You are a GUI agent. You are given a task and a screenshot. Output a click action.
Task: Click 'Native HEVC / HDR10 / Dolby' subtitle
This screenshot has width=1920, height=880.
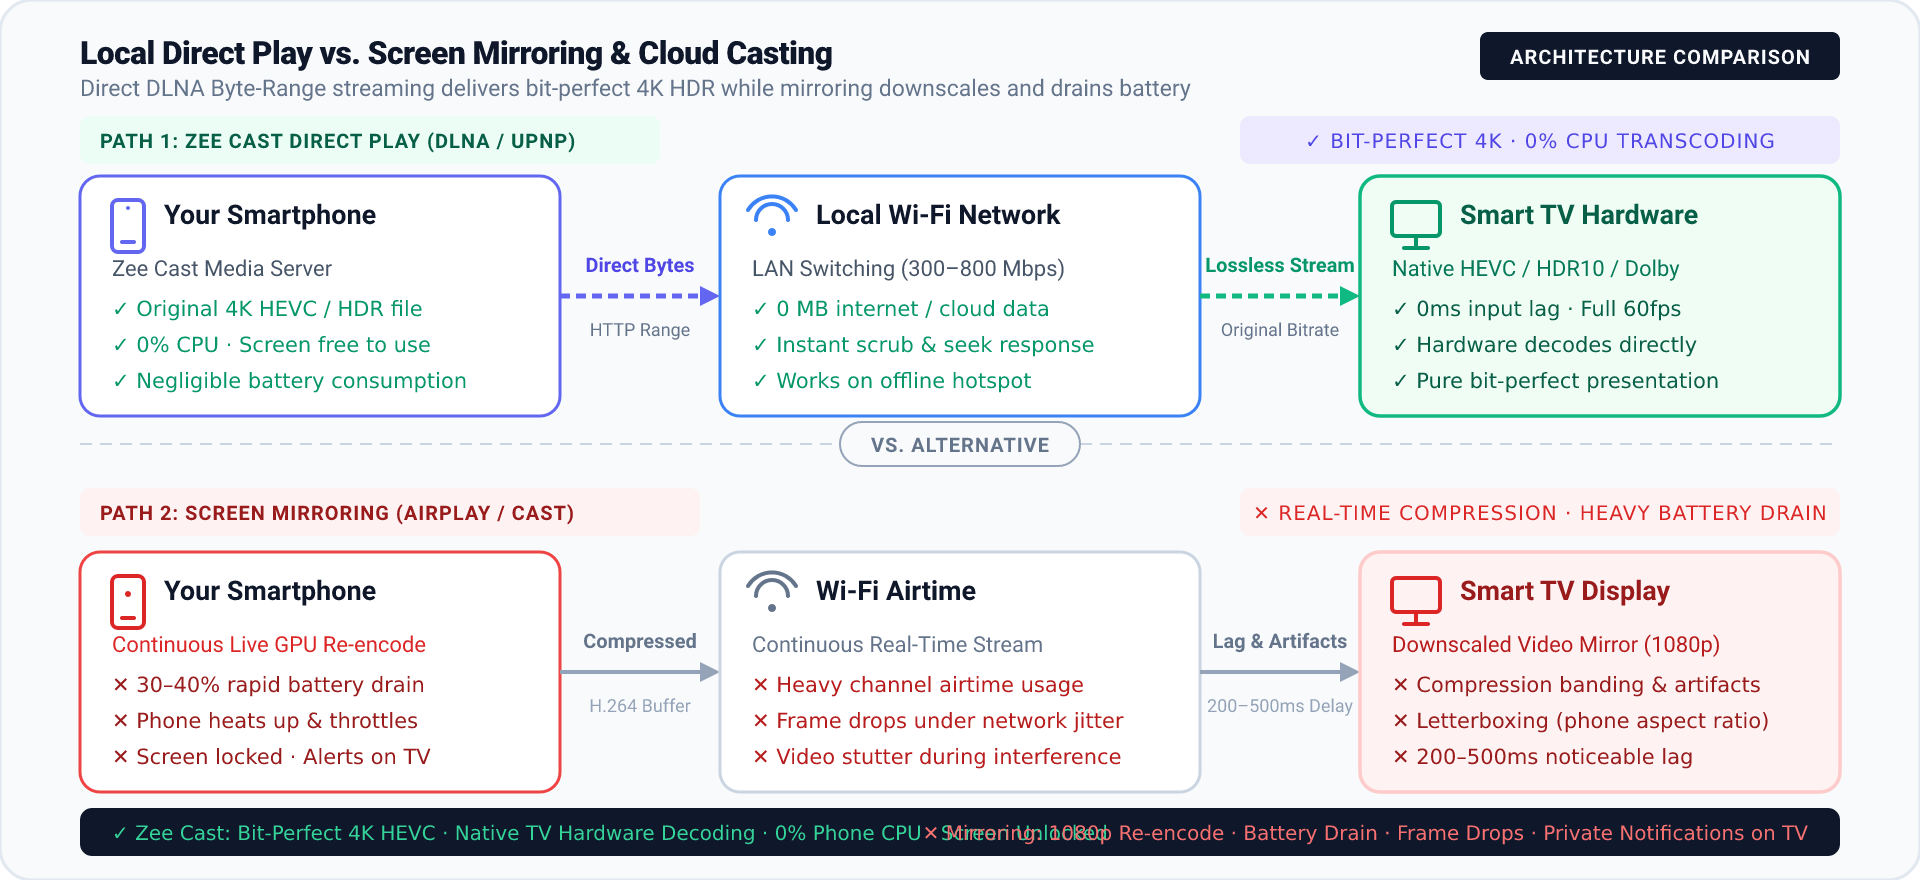coord(1535,269)
